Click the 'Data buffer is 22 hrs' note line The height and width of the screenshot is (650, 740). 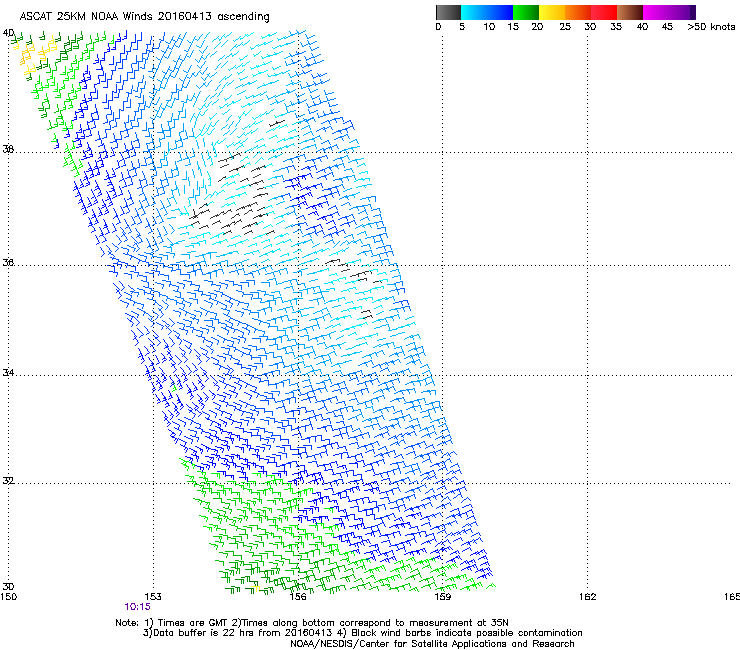362,633
